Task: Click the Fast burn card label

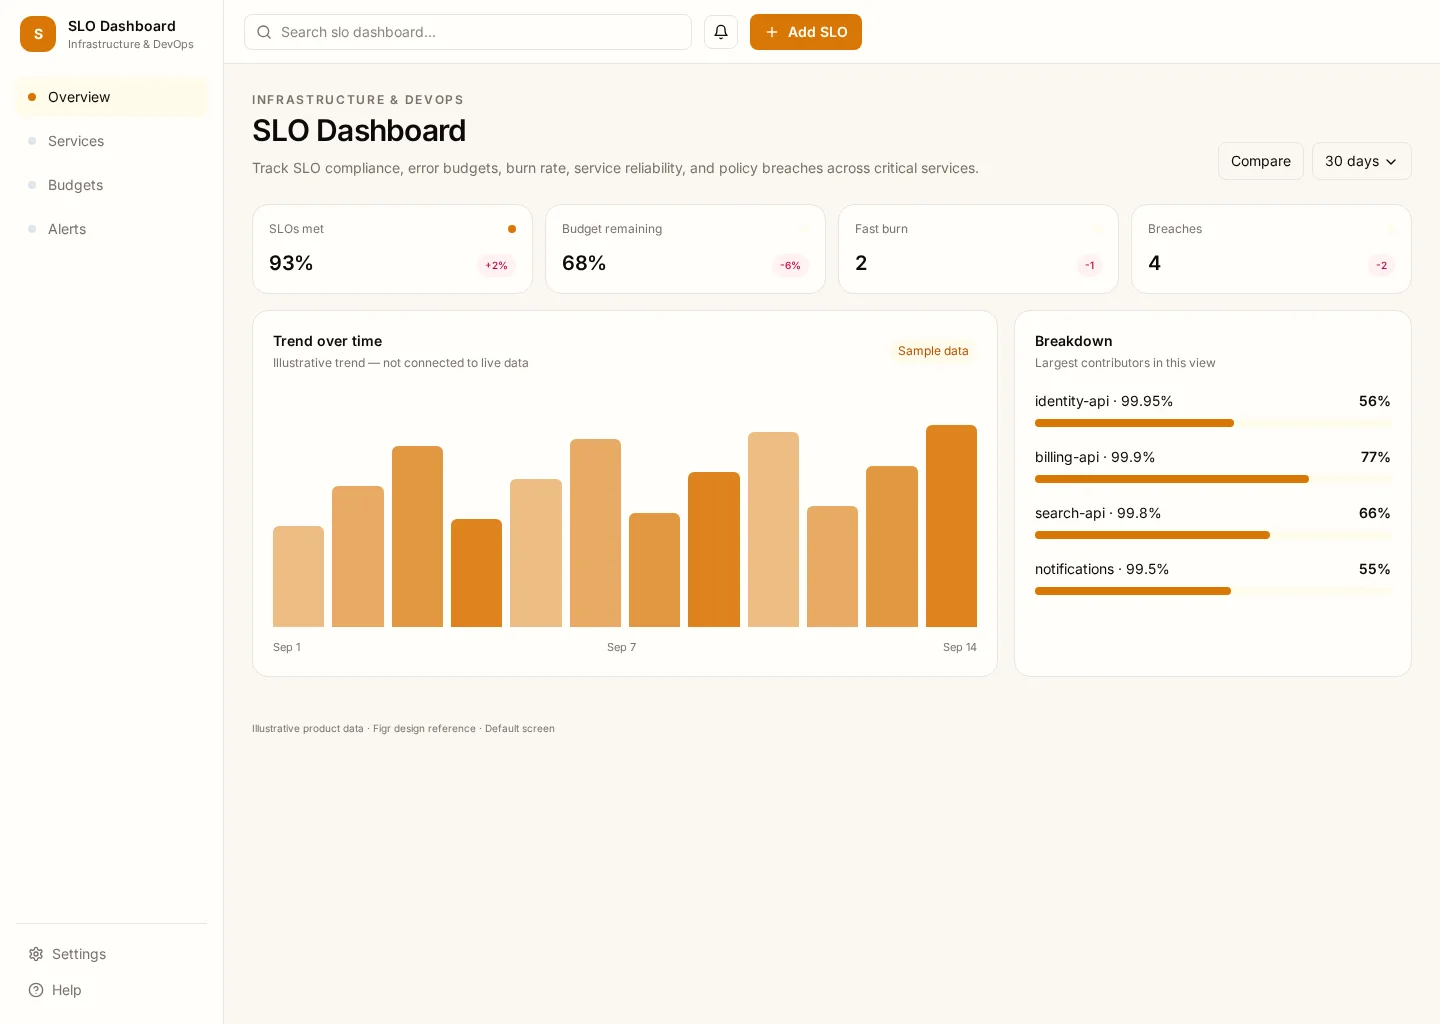Action: tap(881, 229)
